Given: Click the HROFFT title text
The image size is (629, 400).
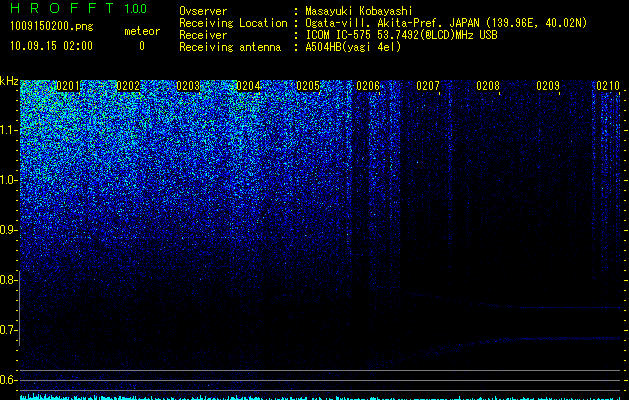Looking at the screenshot, I should point(62,8).
